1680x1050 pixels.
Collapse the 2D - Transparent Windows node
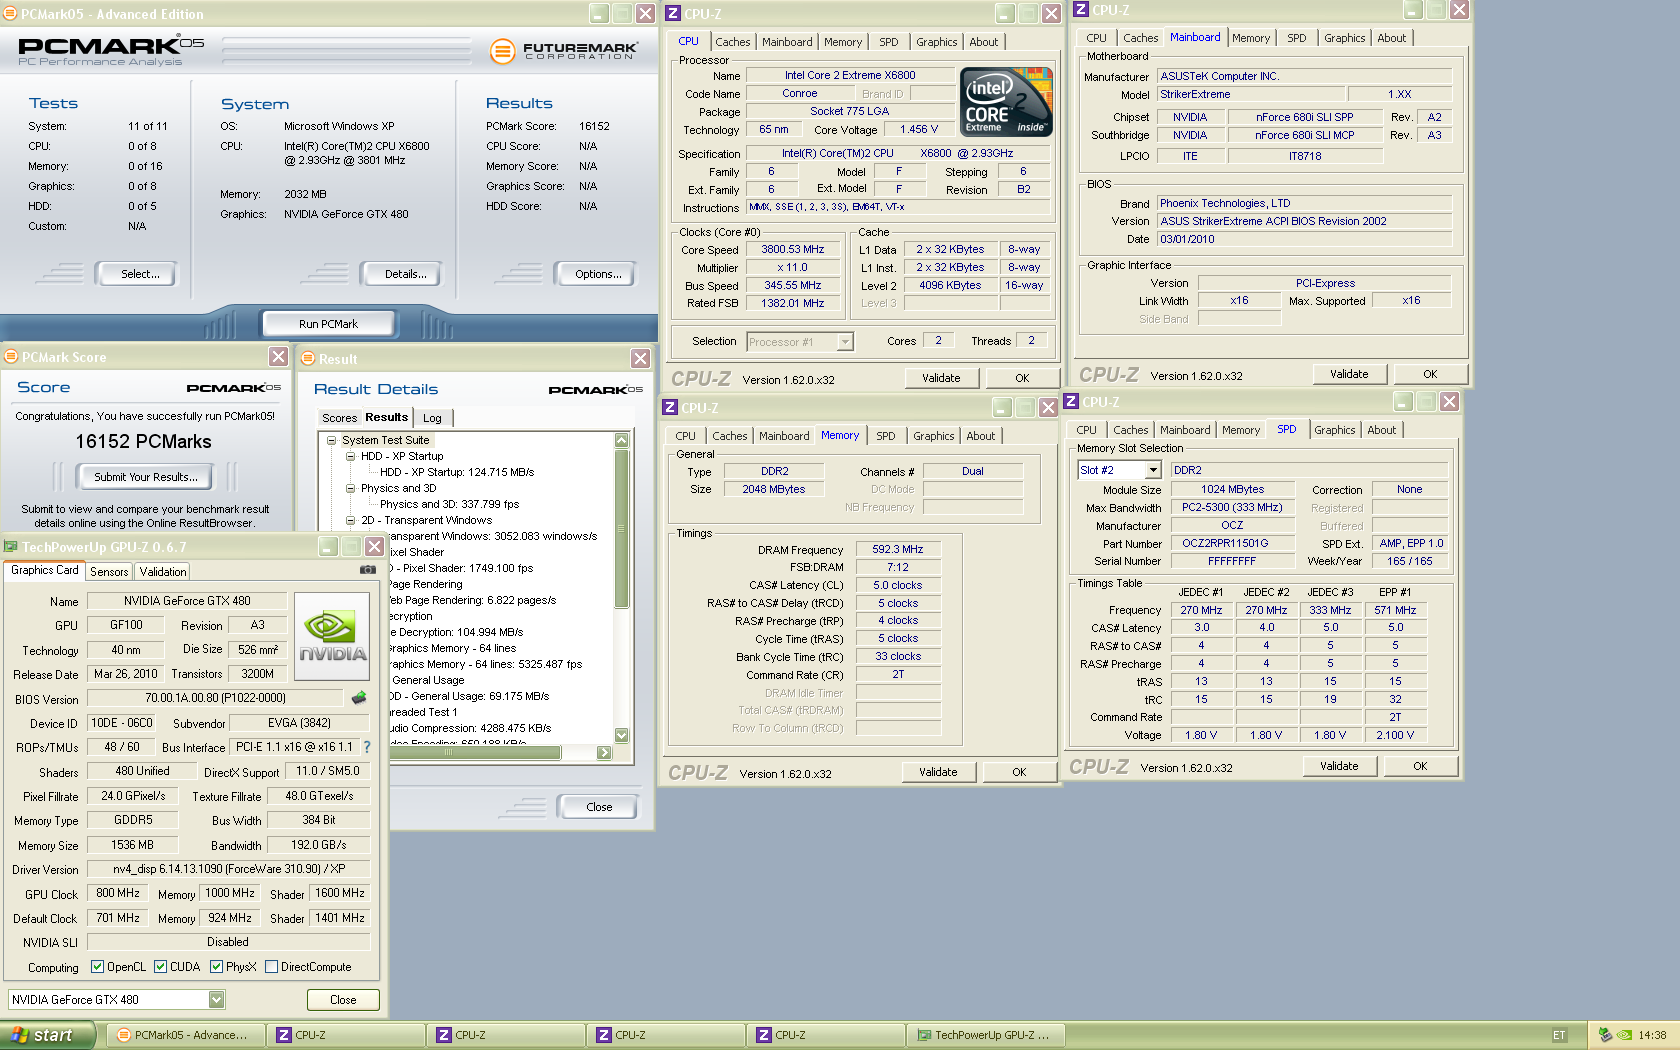point(351,520)
